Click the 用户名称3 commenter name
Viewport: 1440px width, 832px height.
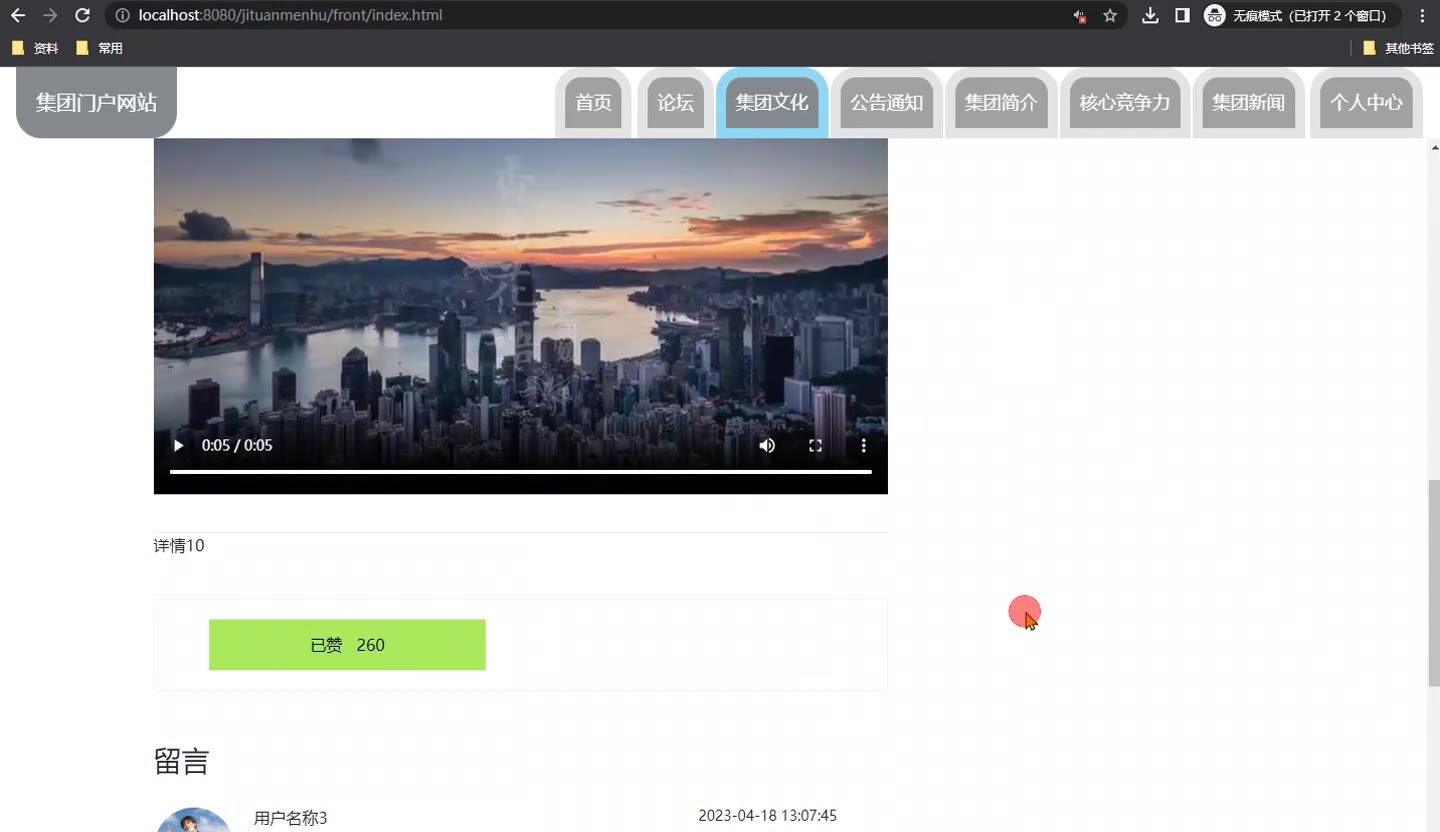290,818
